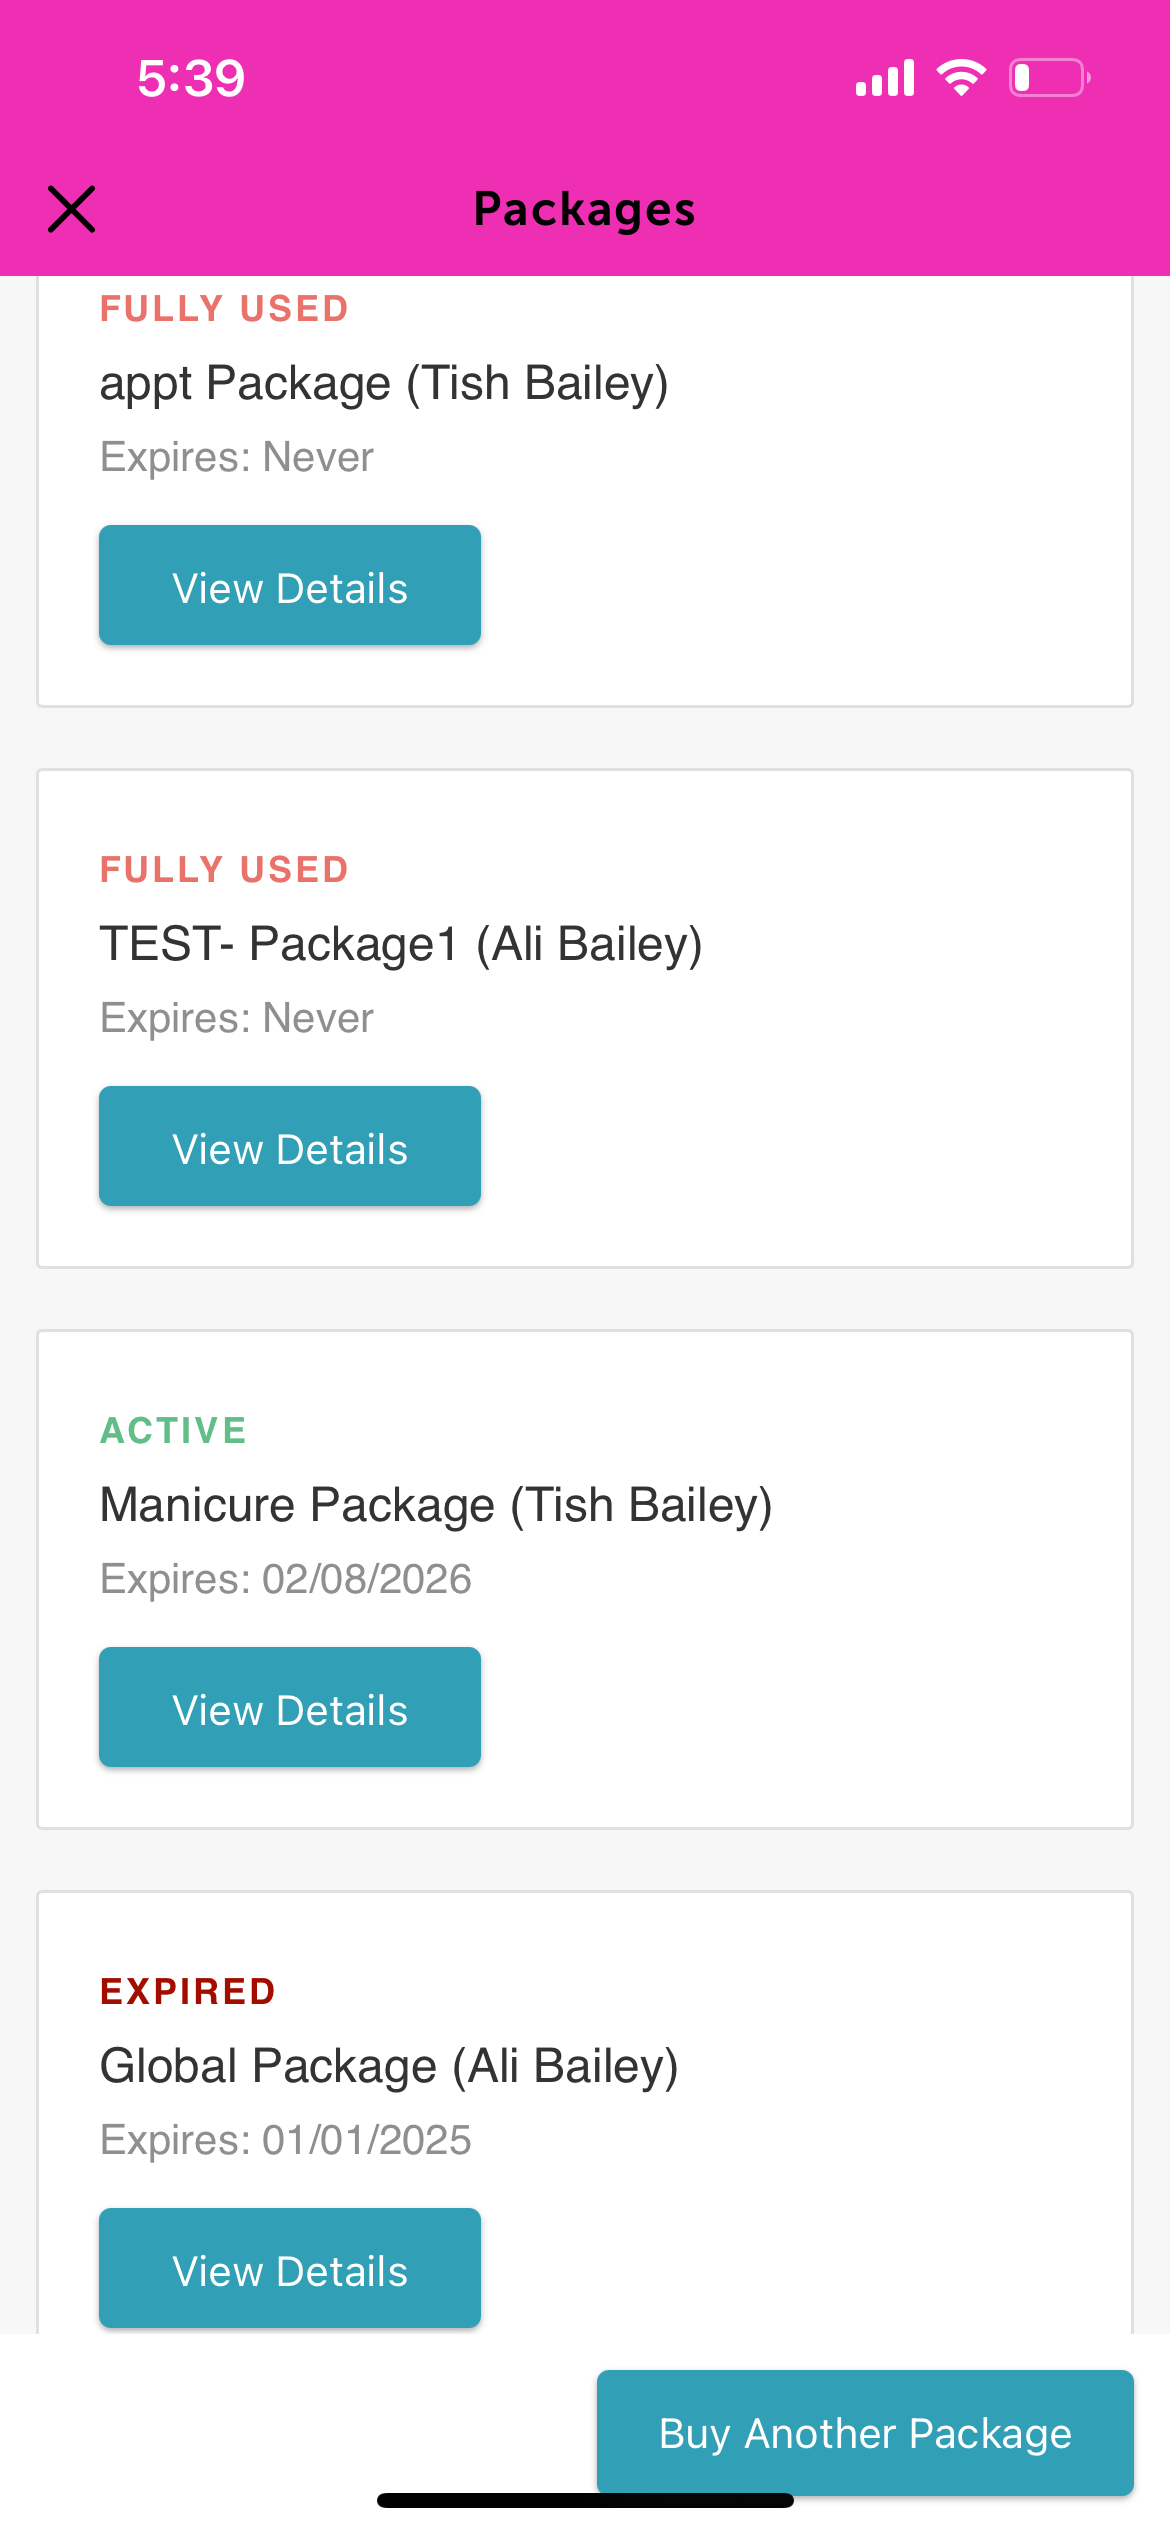View Details for appt Package (Tish Bailey)
This screenshot has width=1170, height=2532.
[290, 585]
